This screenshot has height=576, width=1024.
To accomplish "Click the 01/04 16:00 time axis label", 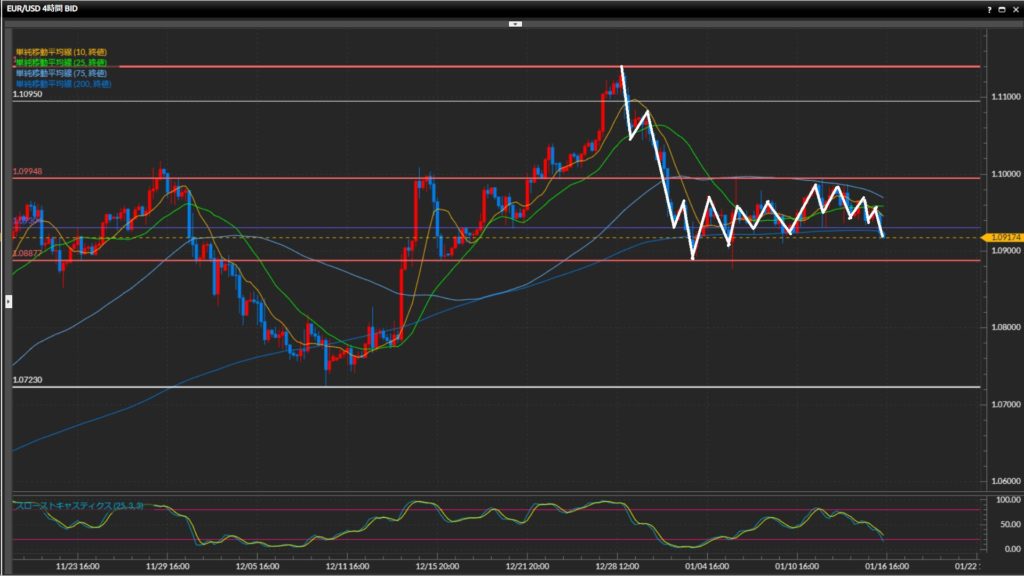I will click(709, 565).
